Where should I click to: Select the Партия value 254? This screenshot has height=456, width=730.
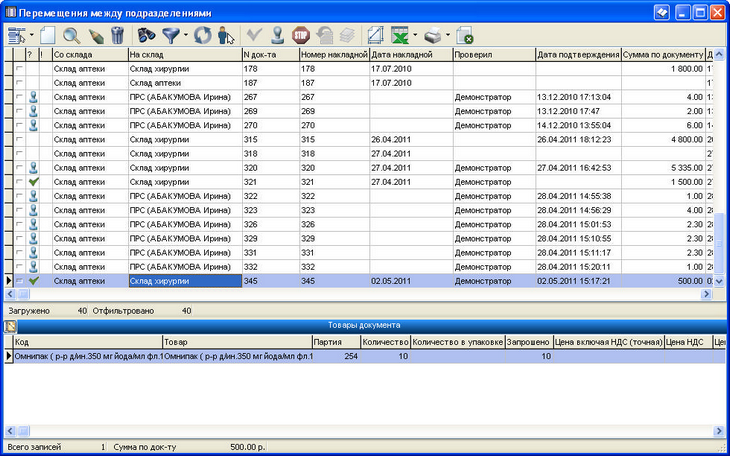click(337, 356)
